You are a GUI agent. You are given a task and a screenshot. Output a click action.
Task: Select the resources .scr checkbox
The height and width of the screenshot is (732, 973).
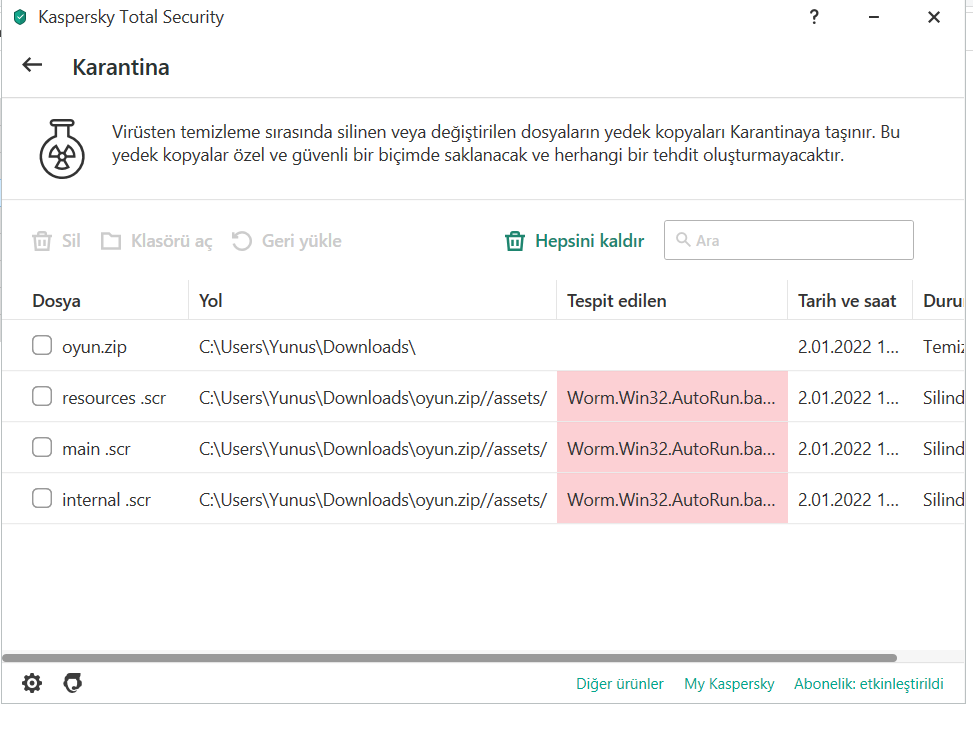(x=42, y=396)
